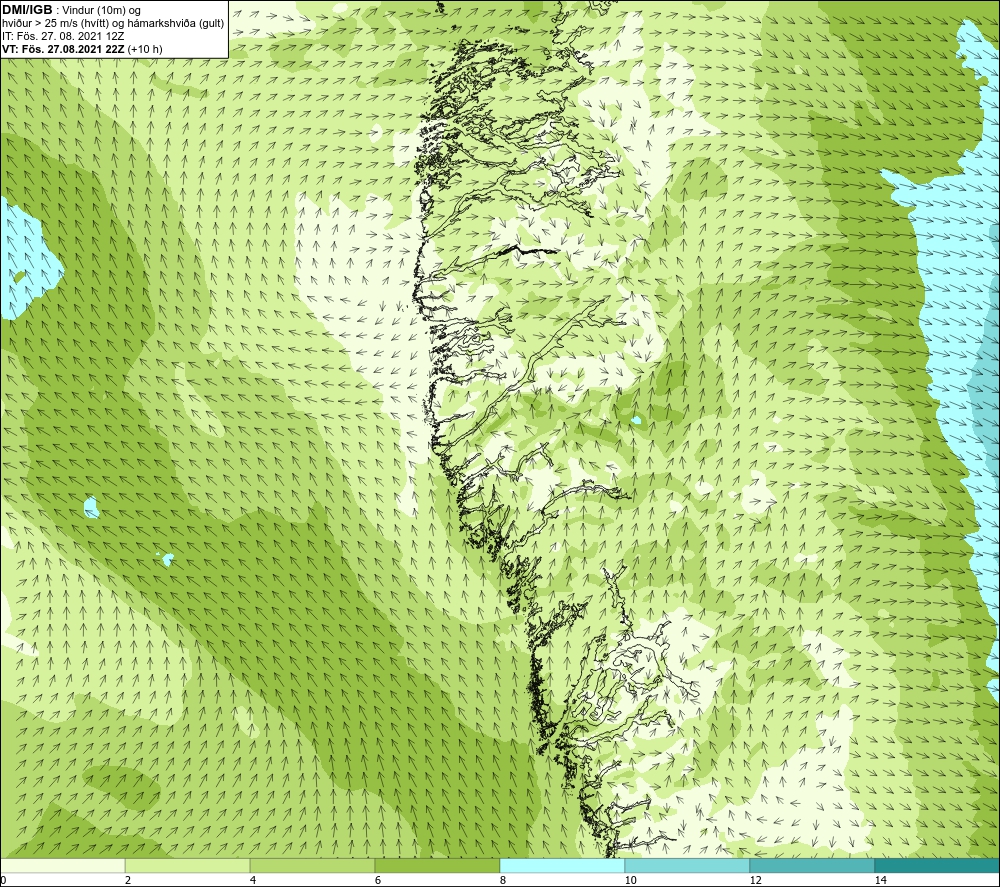
Task: Click the scale label '8'
Action: click(503, 880)
